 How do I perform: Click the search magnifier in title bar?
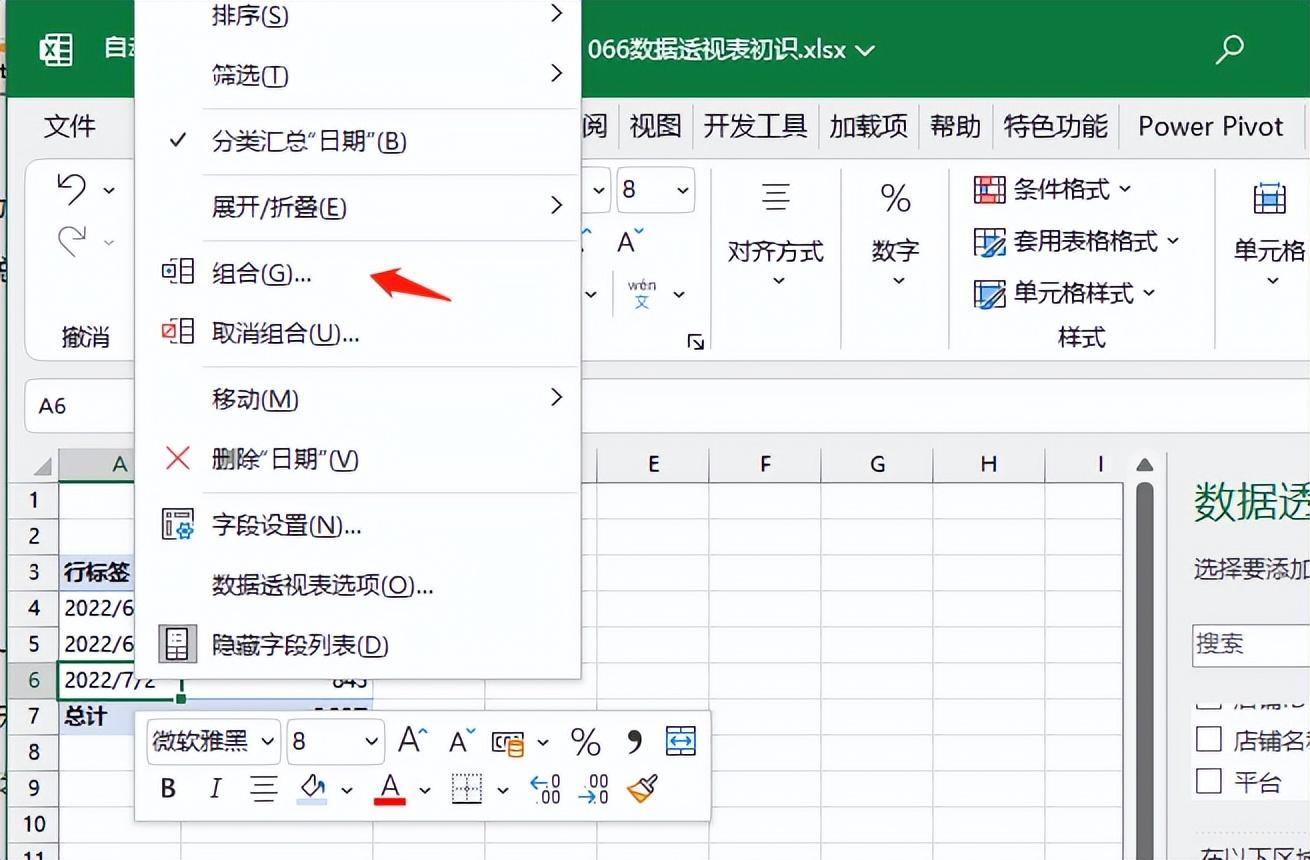click(x=1229, y=49)
